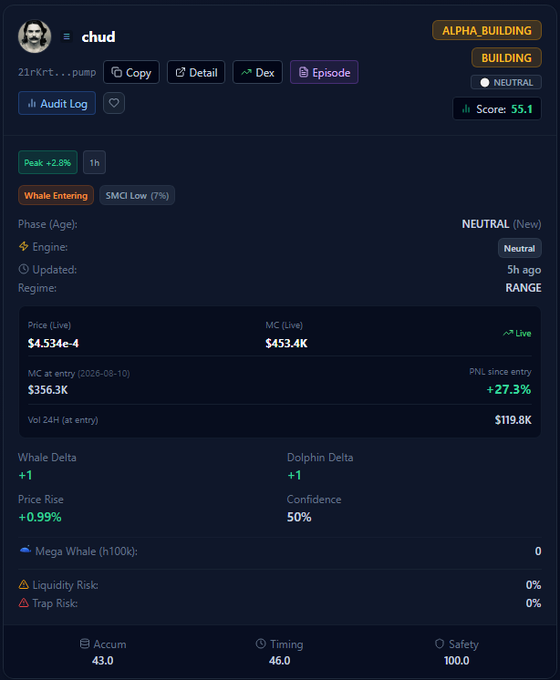Viewport: 560px width, 680px height.
Task: Click the Safety shield icon
Action: 439,644
